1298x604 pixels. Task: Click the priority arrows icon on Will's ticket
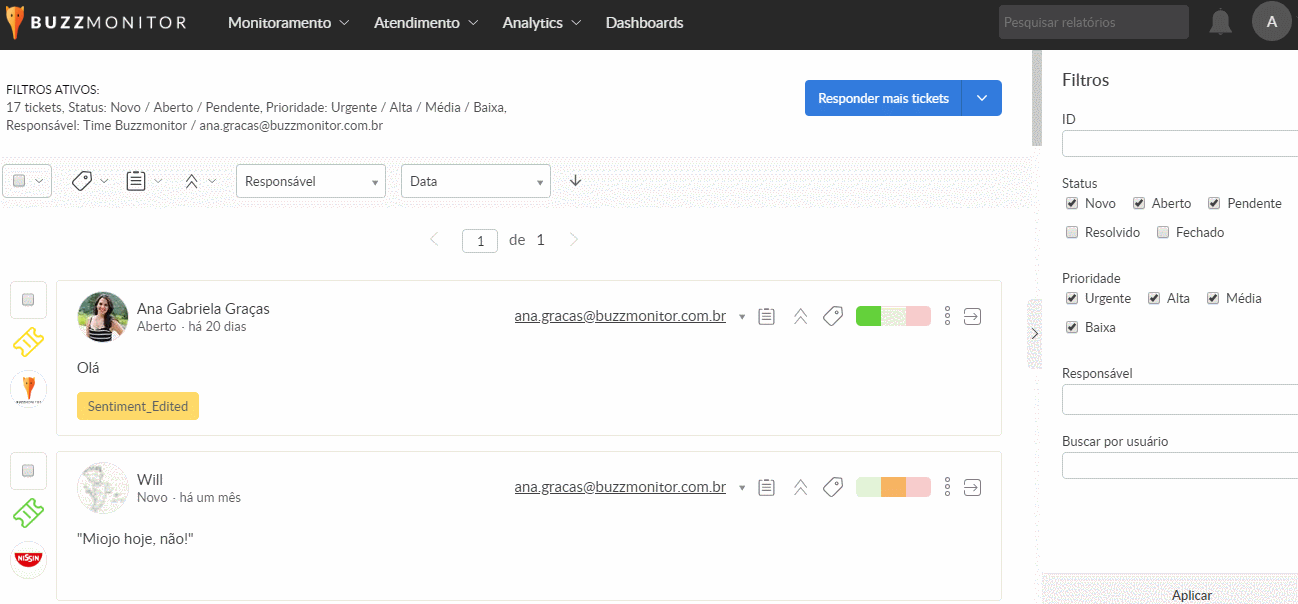point(800,488)
